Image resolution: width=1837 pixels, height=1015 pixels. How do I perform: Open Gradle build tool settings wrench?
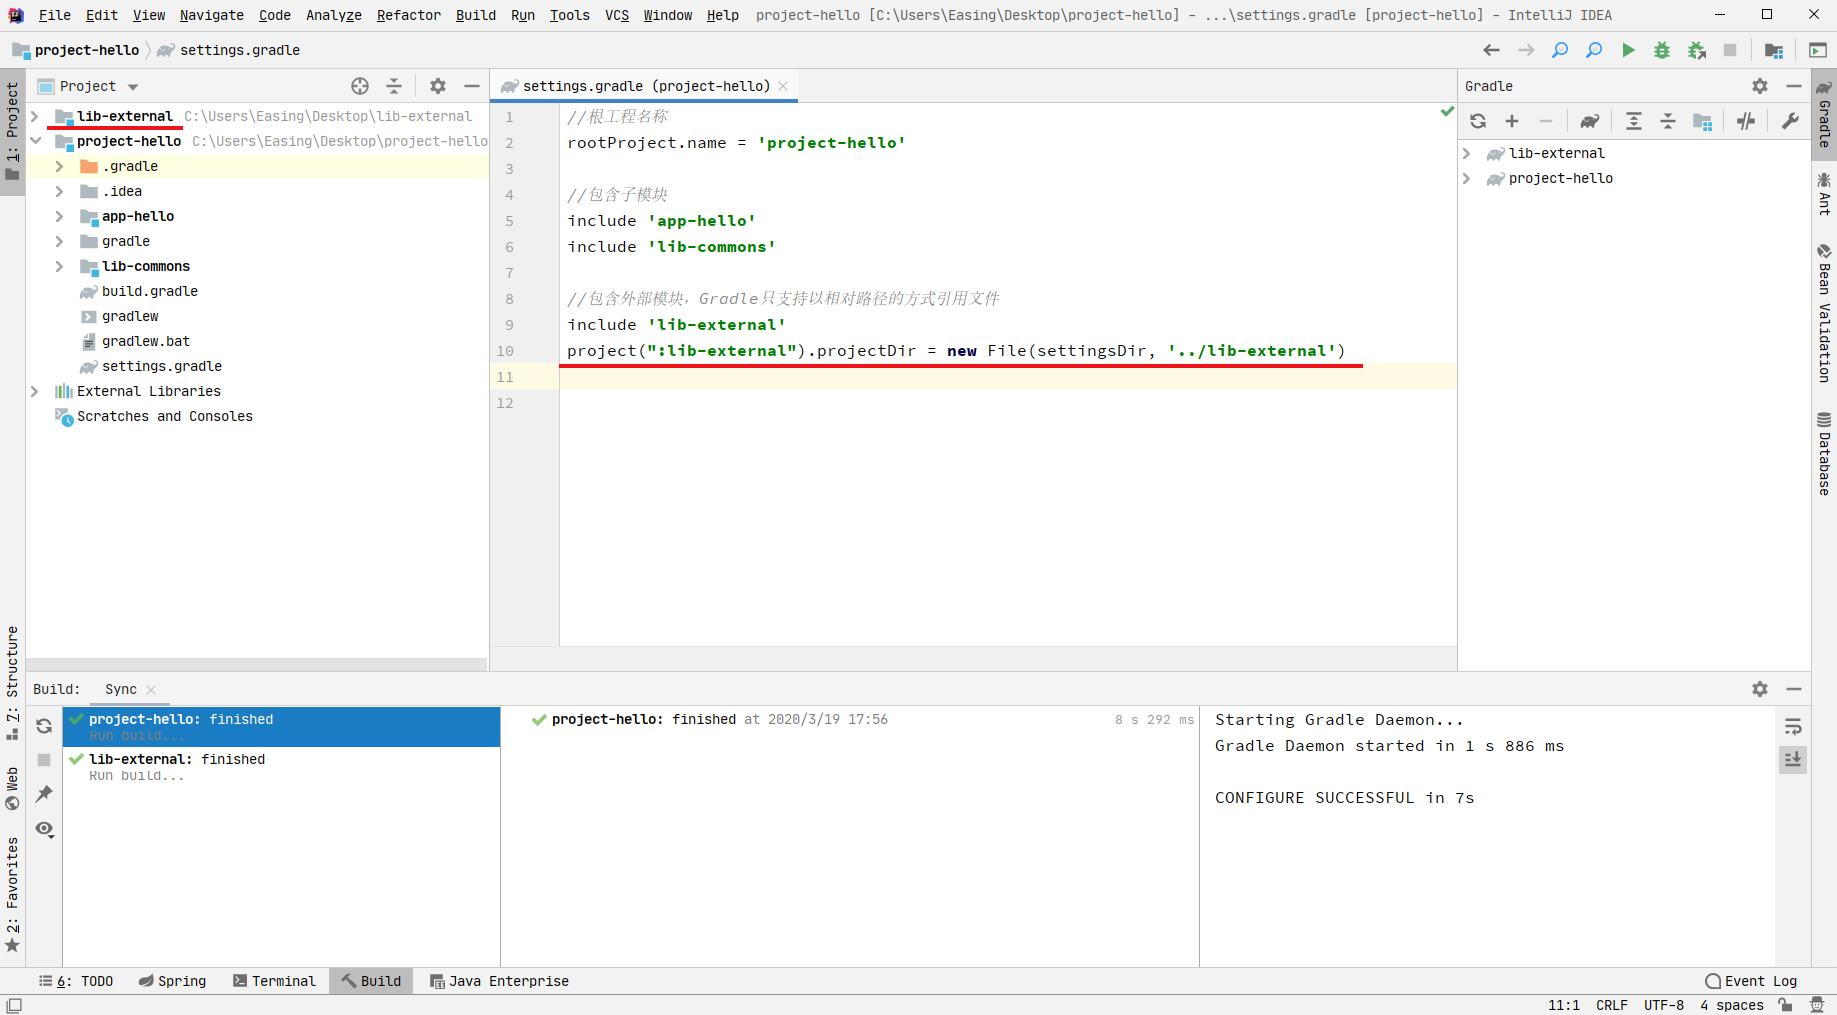(x=1790, y=121)
